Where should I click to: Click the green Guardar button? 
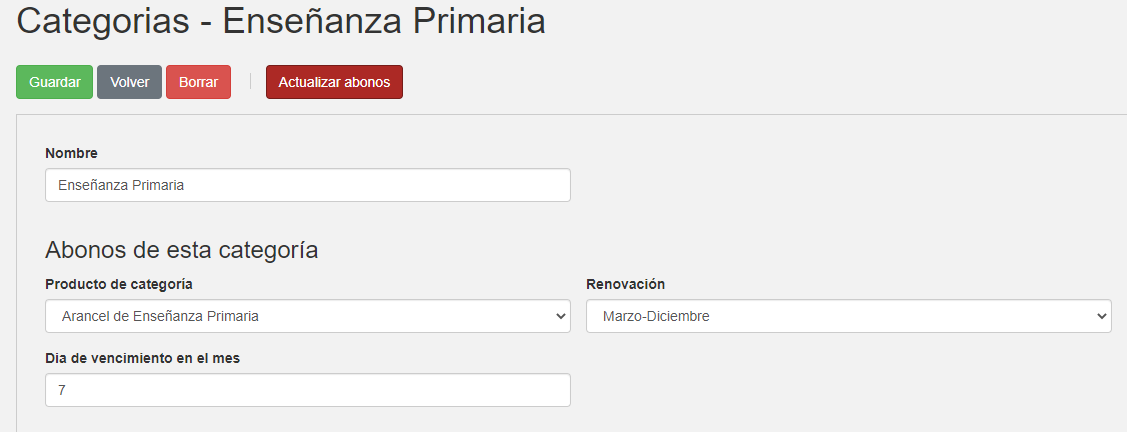54,82
